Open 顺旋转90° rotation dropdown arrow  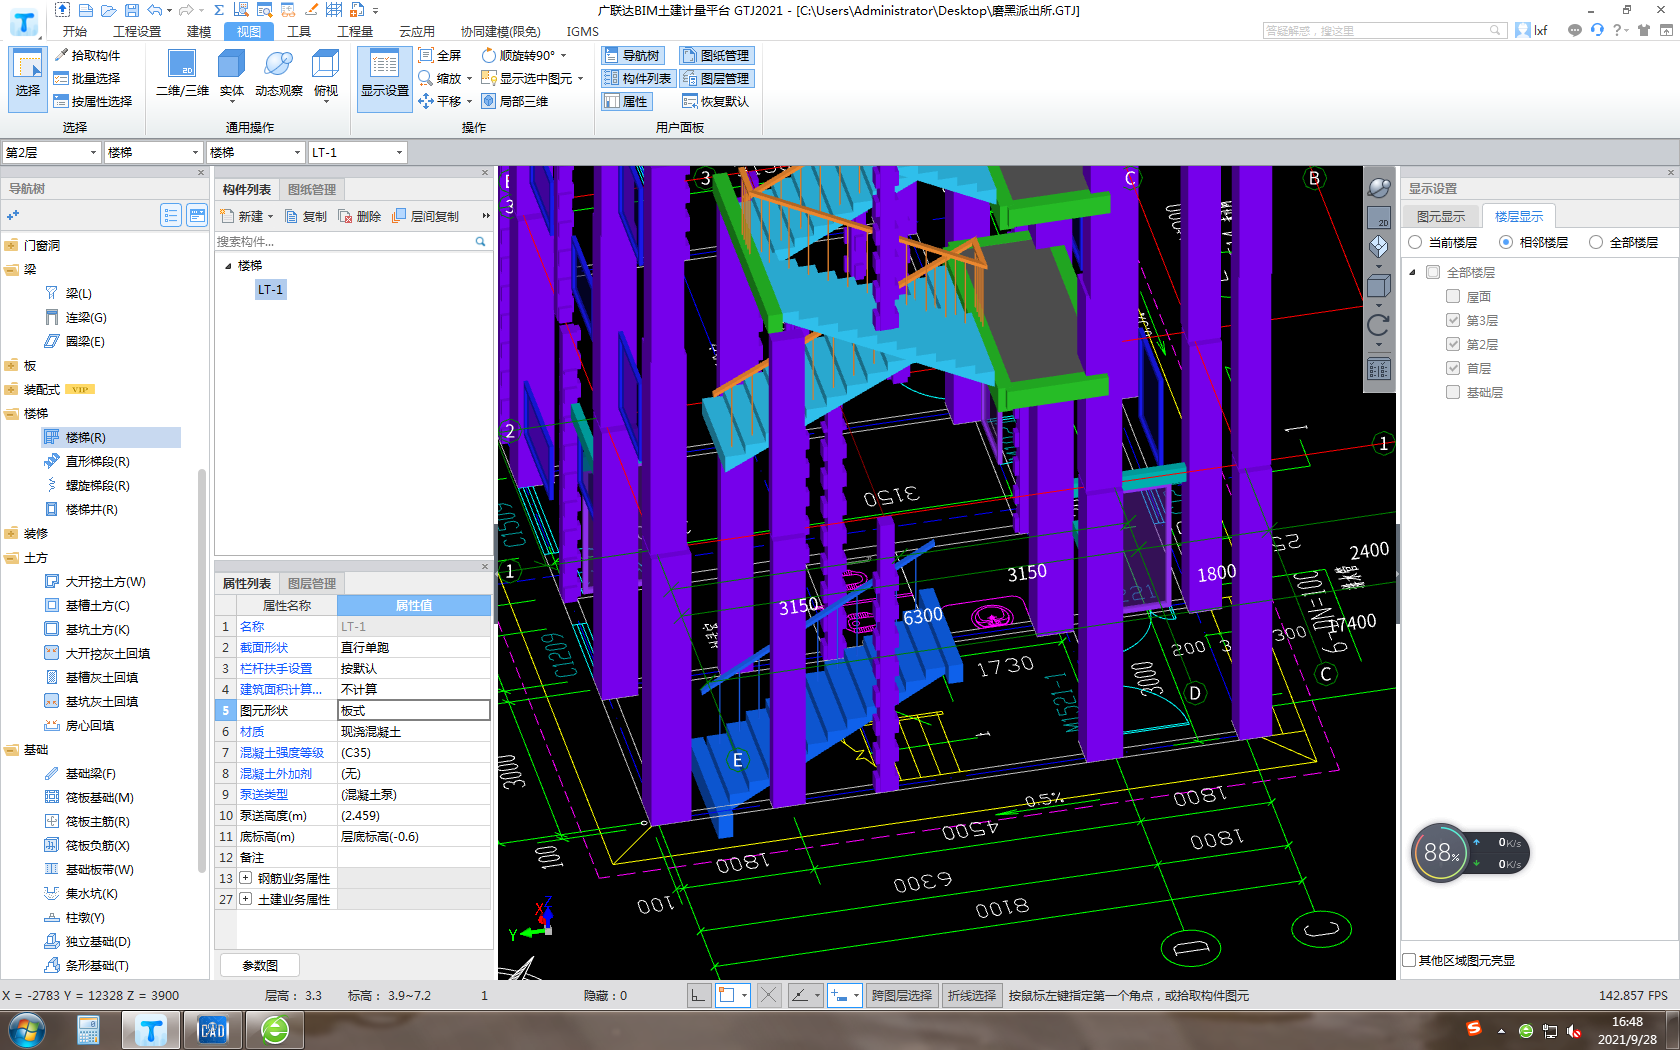tap(563, 56)
